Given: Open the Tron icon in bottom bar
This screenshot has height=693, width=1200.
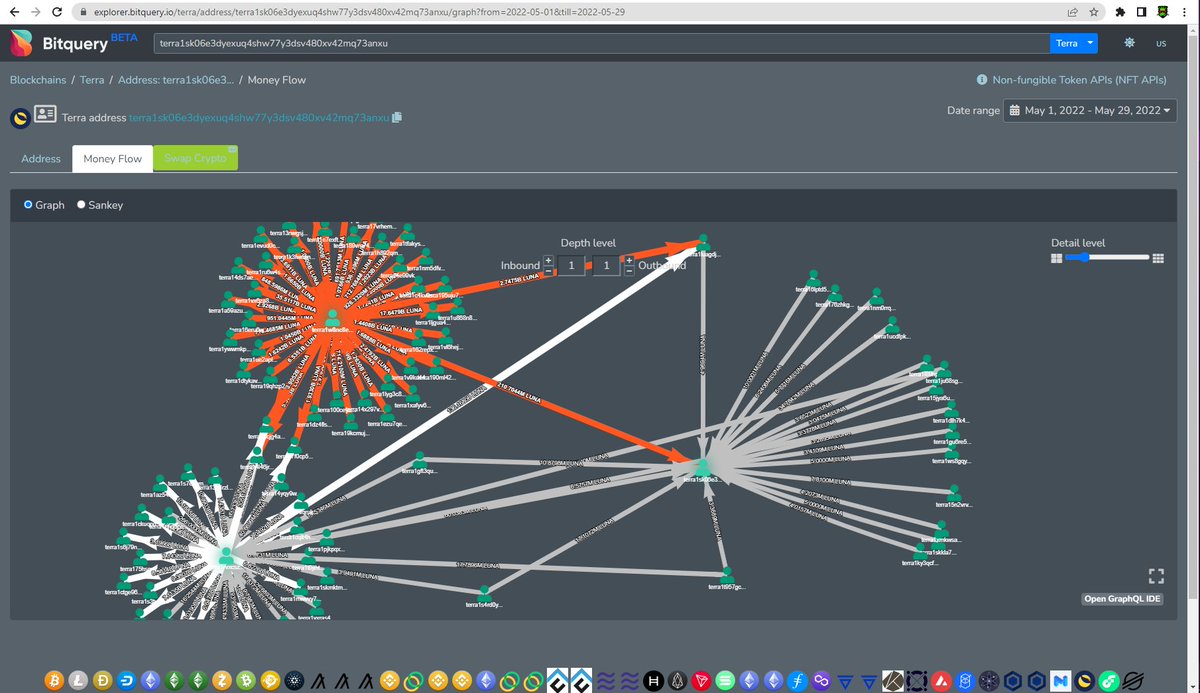Looking at the screenshot, I should click(x=703, y=680).
